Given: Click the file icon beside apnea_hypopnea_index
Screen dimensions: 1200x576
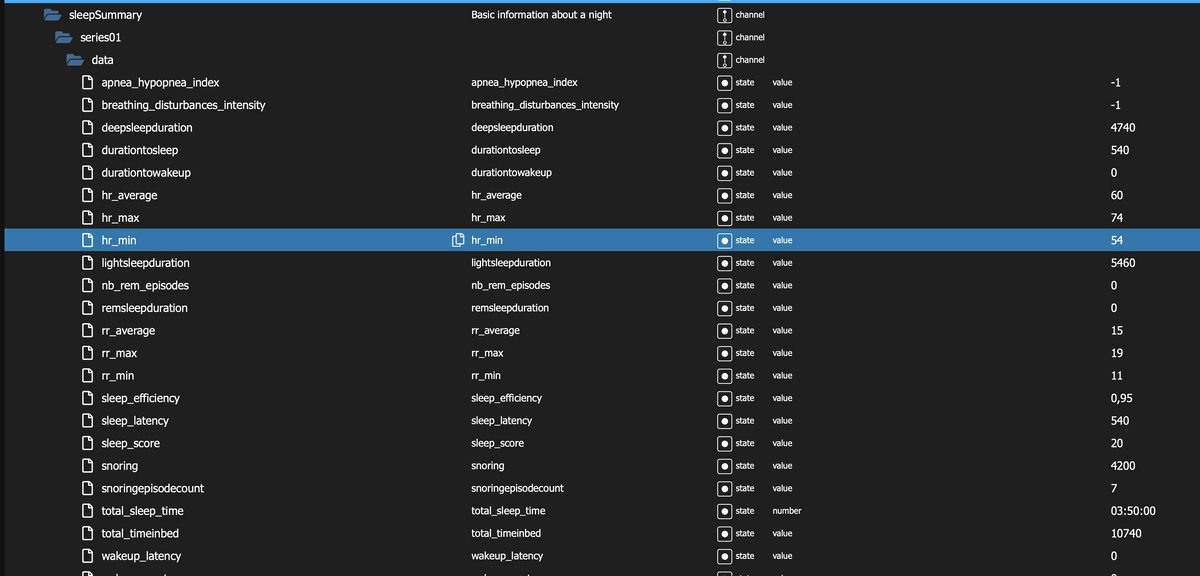Looking at the screenshot, I should click(88, 82).
